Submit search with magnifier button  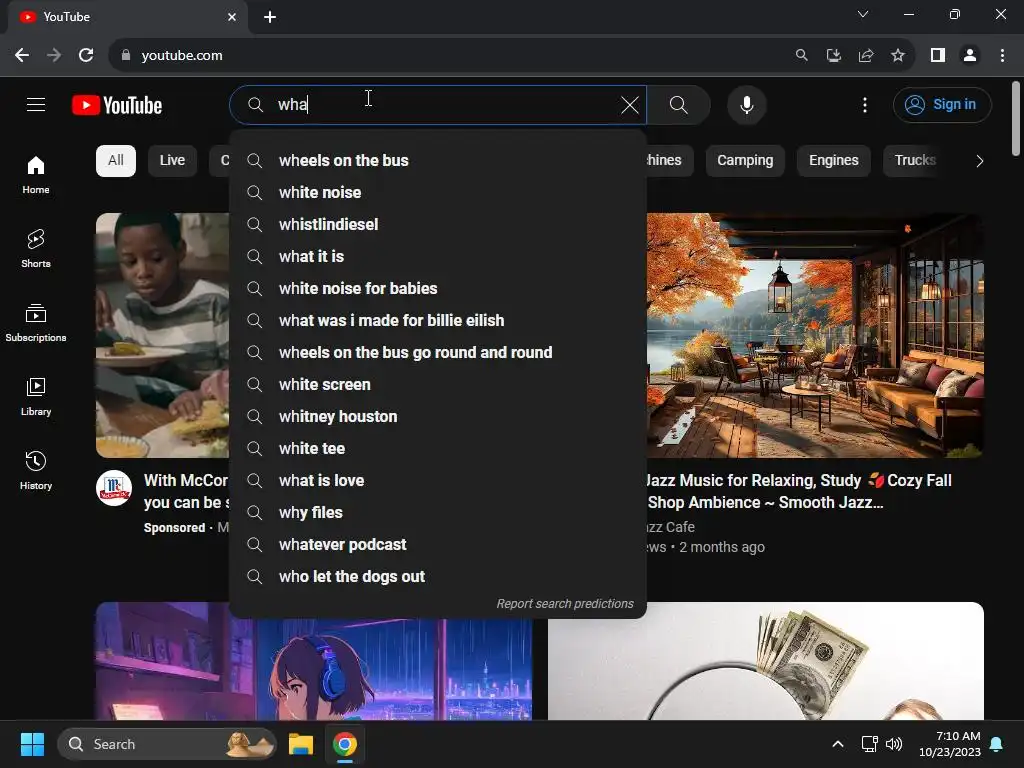[679, 104]
